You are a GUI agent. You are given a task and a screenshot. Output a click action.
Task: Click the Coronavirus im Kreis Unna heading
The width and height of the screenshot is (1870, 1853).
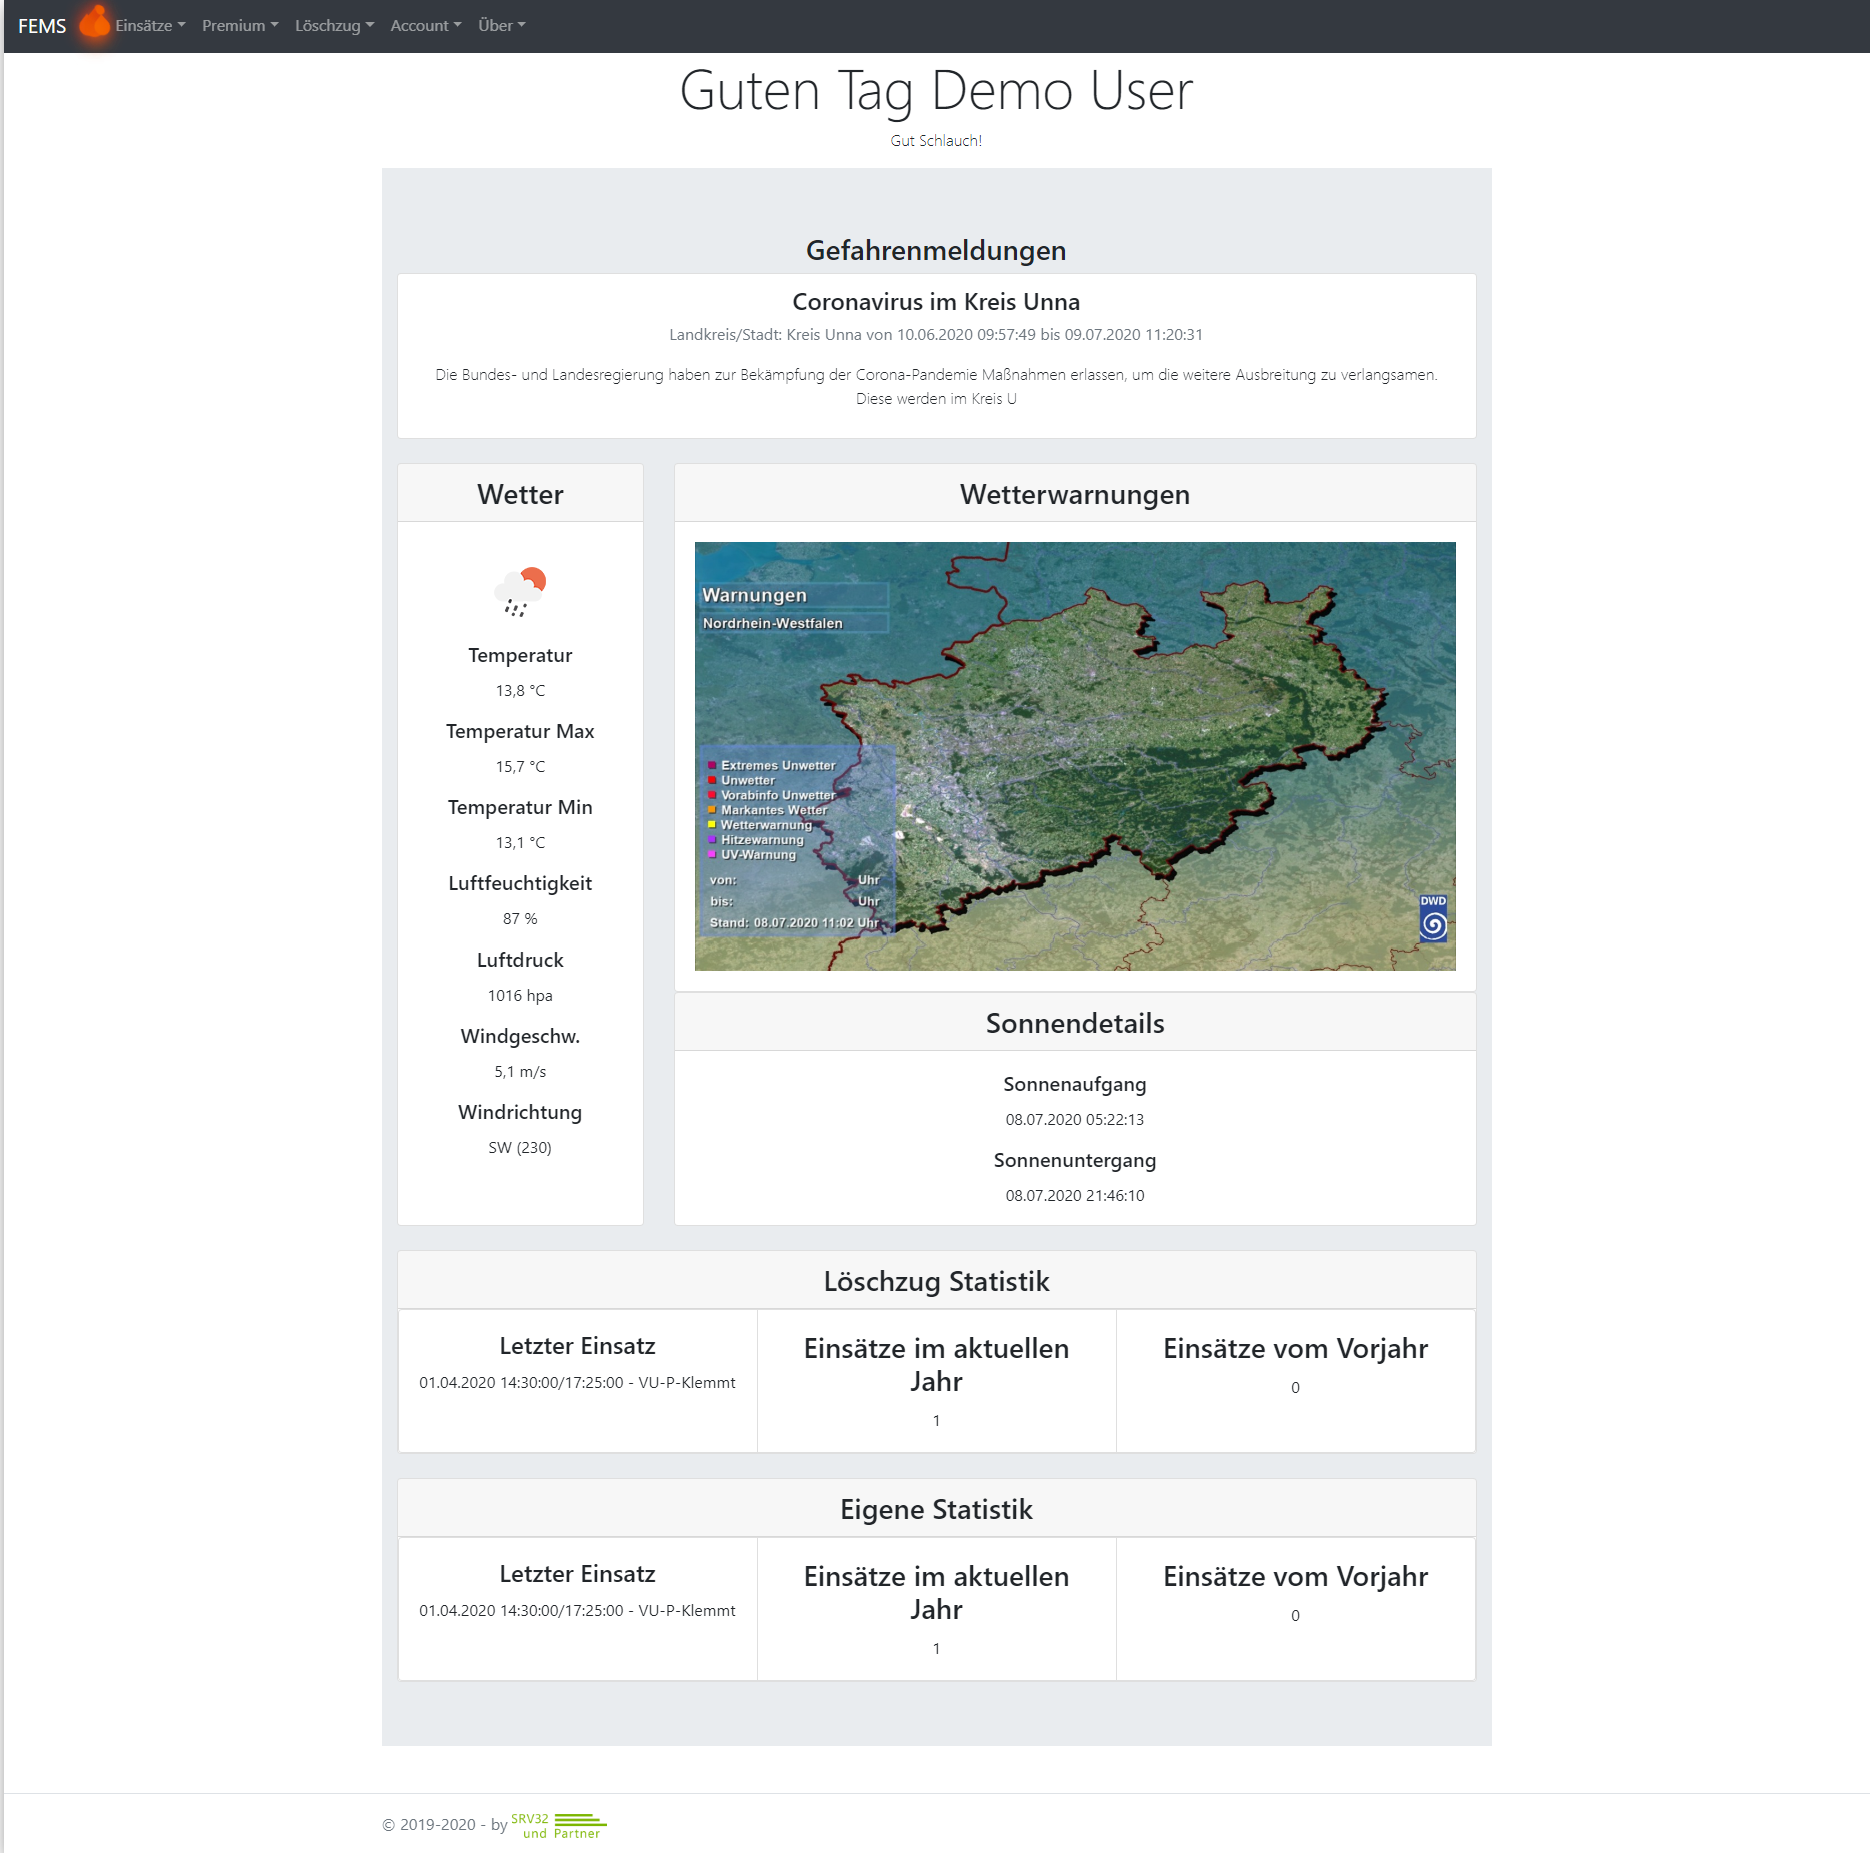tap(936, 302)
